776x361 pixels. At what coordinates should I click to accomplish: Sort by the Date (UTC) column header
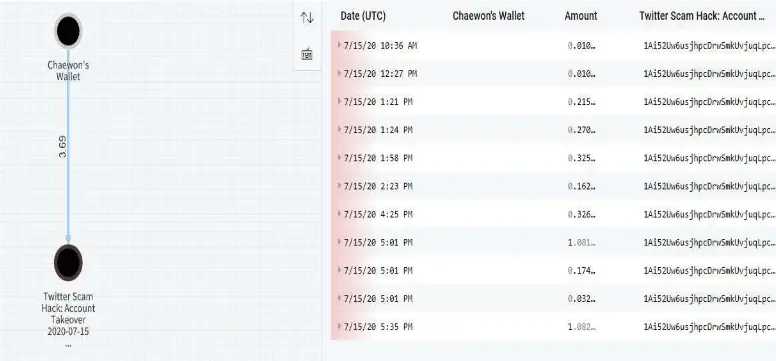363,16
